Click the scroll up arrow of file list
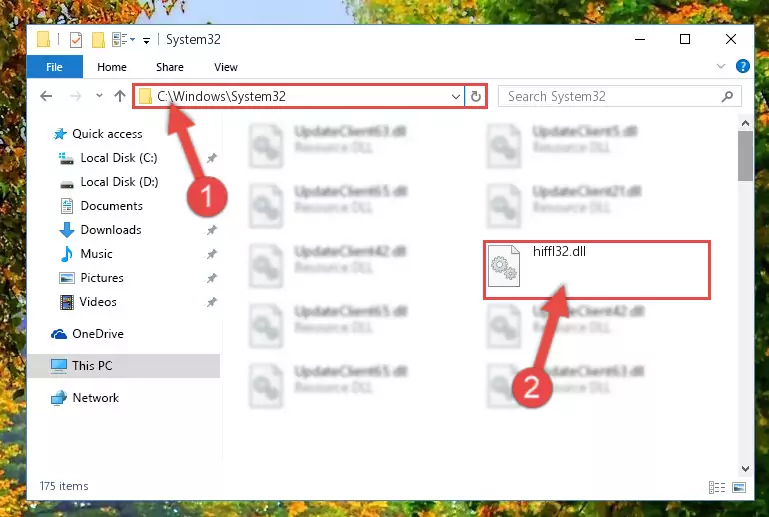Screen dimensions: 769x517 click(x=745, y=123)
